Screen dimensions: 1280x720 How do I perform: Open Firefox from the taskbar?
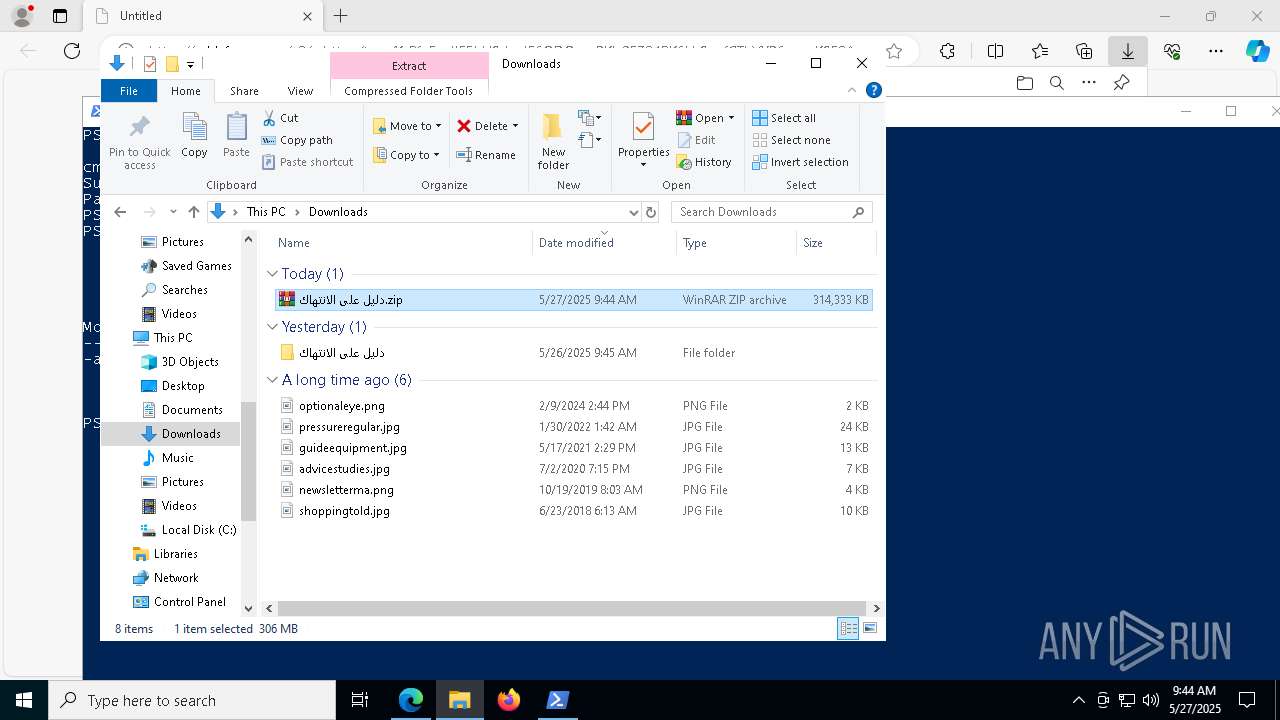coord(509,700)
